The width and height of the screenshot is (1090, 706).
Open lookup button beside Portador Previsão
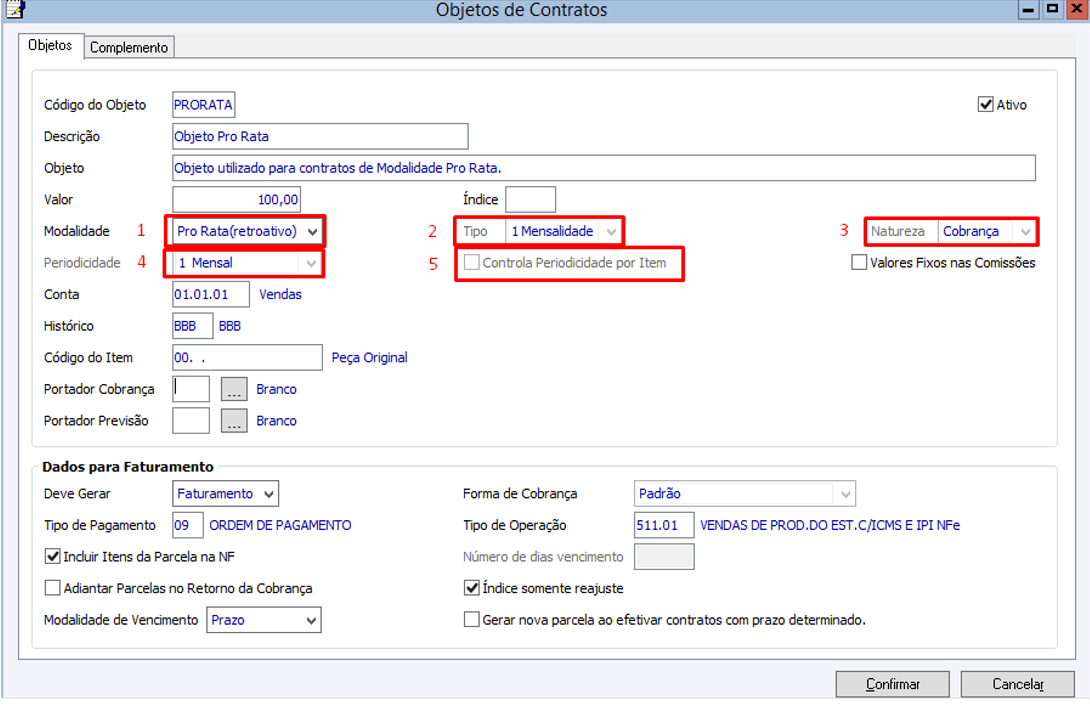pyautogui.click(x=234, y=420)
